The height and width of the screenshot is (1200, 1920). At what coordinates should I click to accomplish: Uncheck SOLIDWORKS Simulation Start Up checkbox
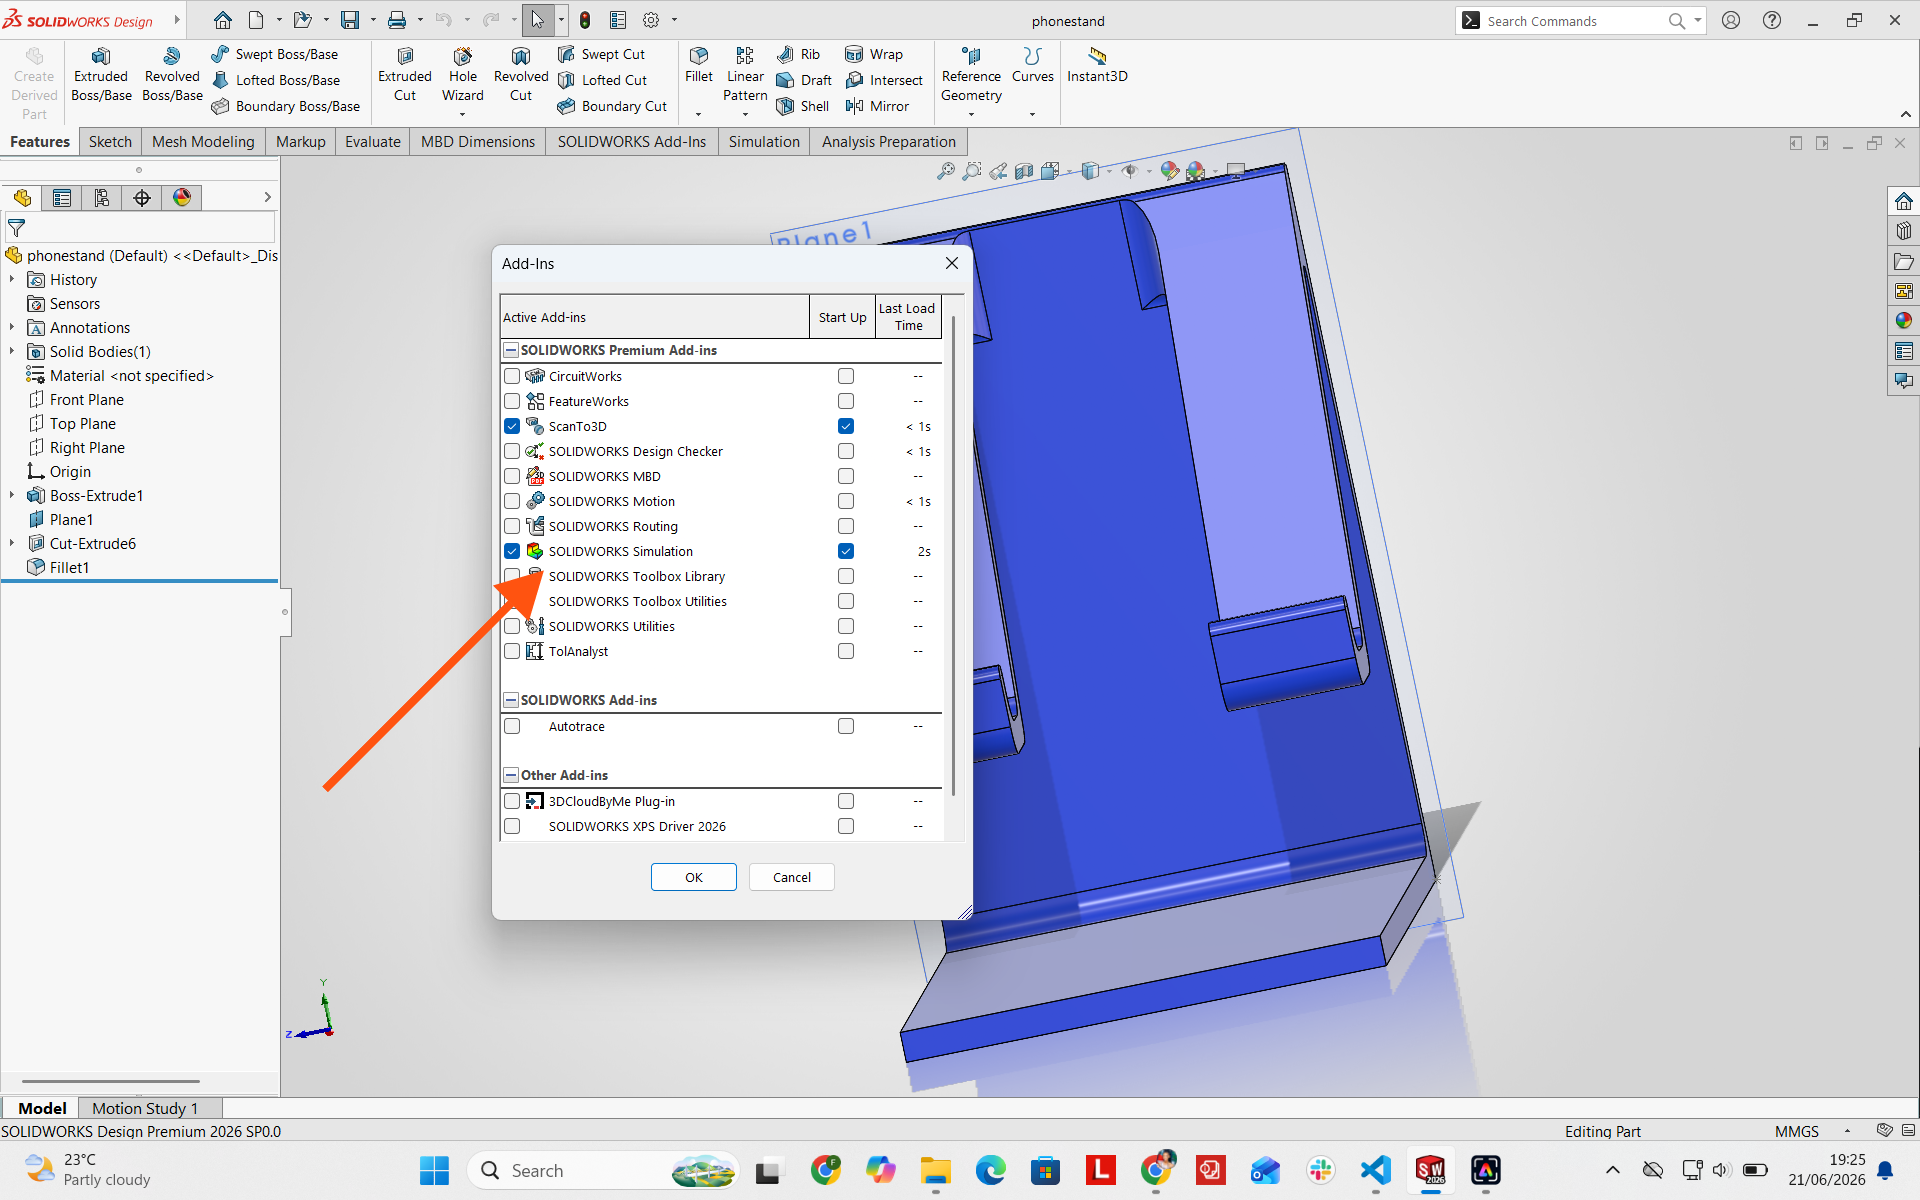(846, 551)
